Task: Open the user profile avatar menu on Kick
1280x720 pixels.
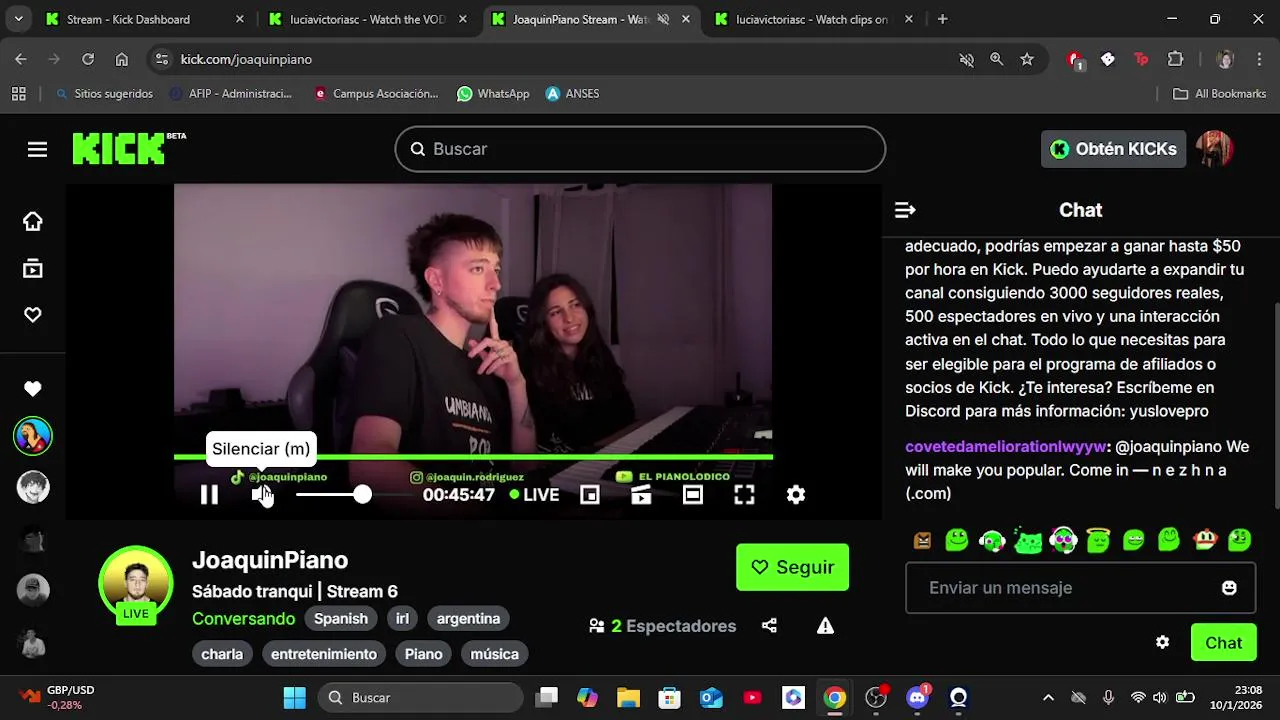Action: [1215, 149]
